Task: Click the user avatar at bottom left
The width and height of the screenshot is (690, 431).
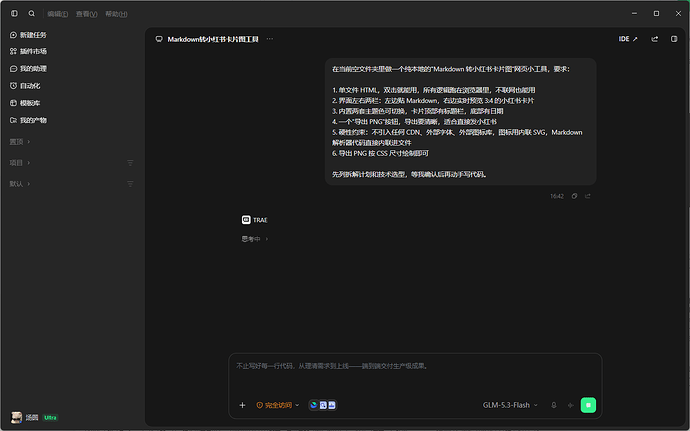Action: click(16, 417)
